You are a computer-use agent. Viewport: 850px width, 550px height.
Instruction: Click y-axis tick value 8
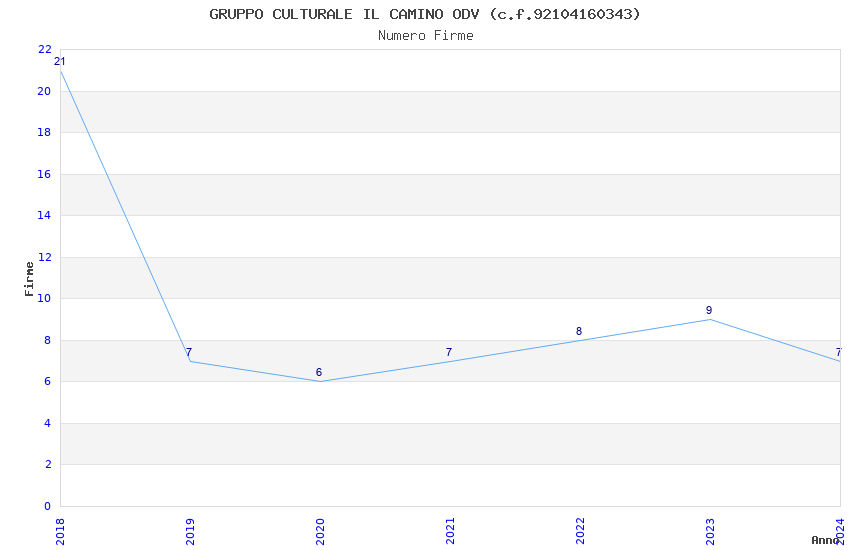[x=48, y=340]
